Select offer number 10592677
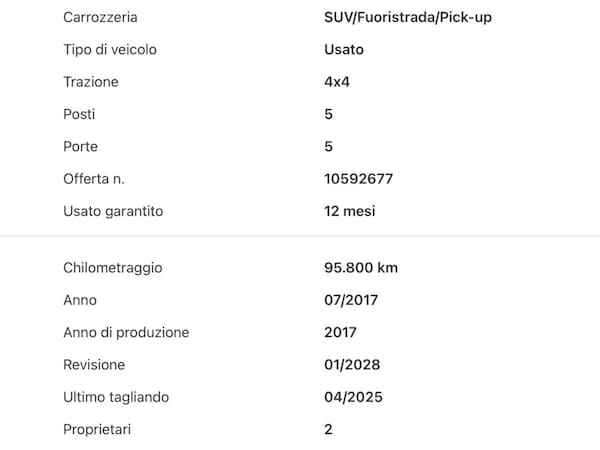The image size is (600, 450). (x=359, y=179)
